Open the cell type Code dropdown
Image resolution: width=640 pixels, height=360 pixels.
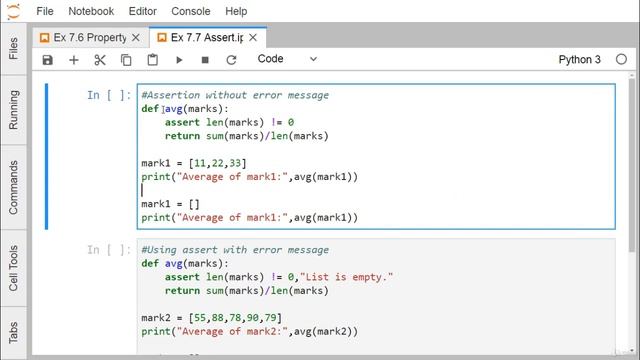tap(287, 59)
